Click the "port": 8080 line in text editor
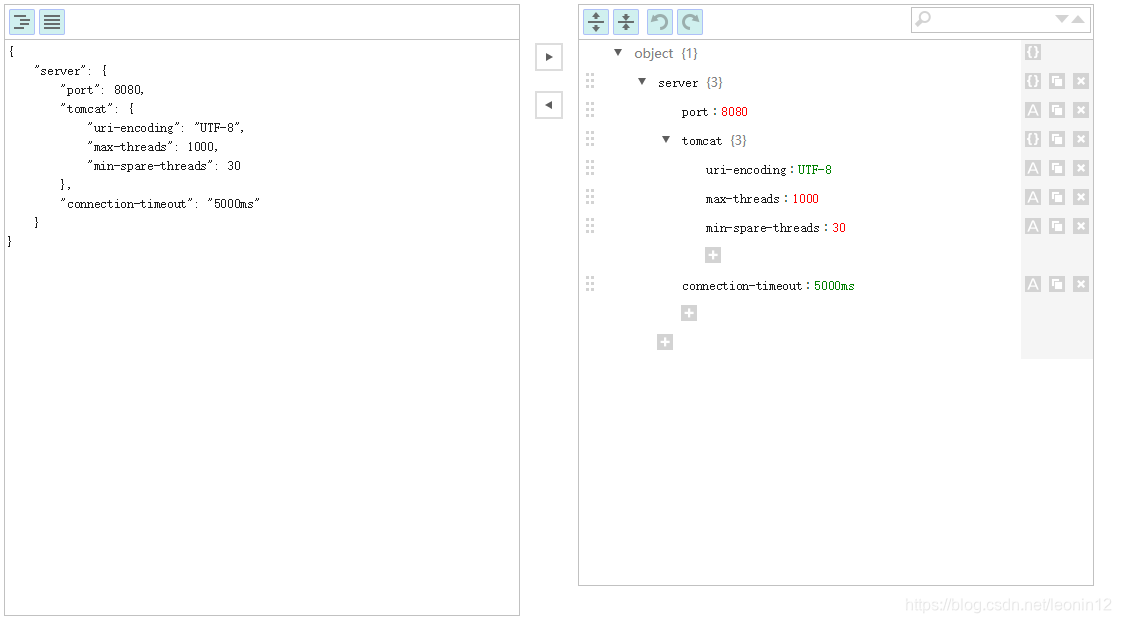1121x623 pixels. pyautogui.click(x=102, y=89)
